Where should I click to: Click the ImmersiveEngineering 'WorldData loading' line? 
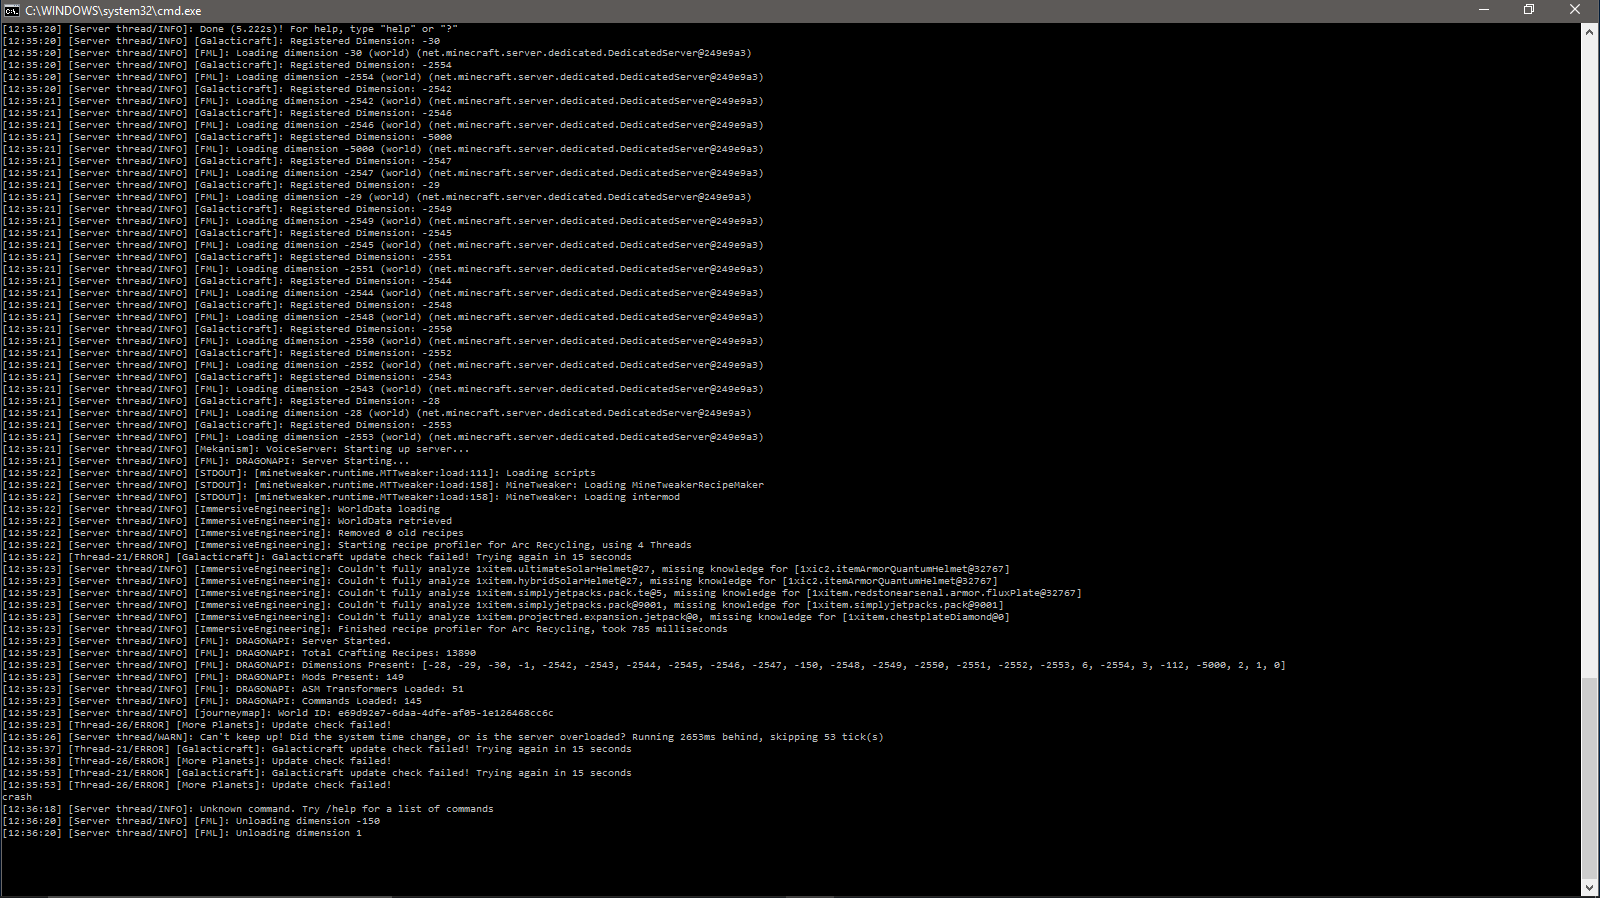pos(221,509)
